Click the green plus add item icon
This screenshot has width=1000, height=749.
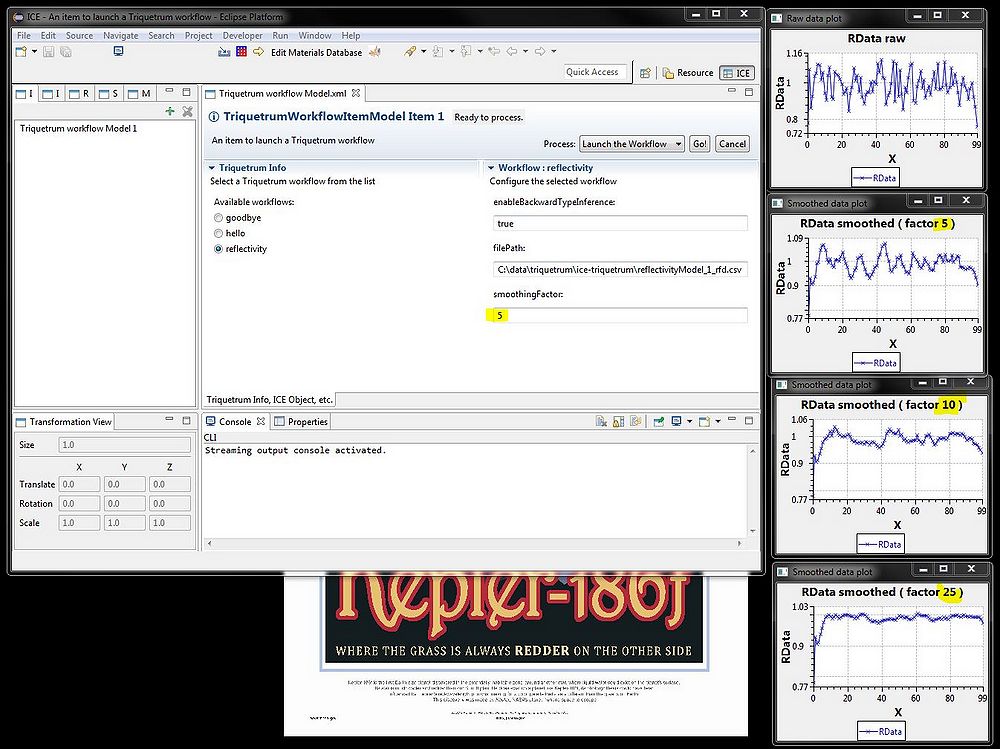point(170,112)
